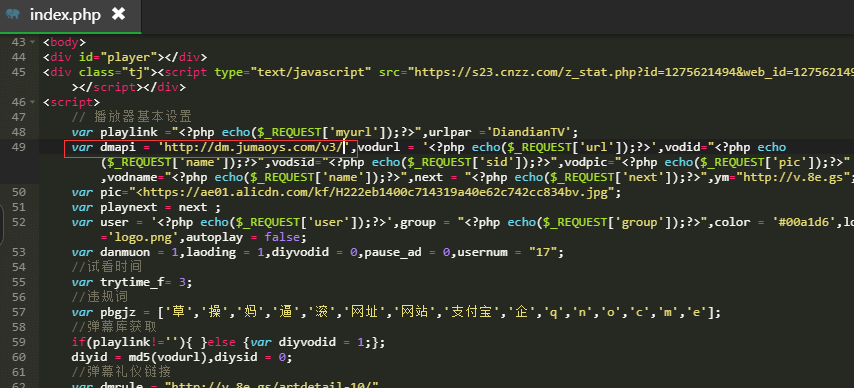Click the dmapi variable name

[118, 147]
